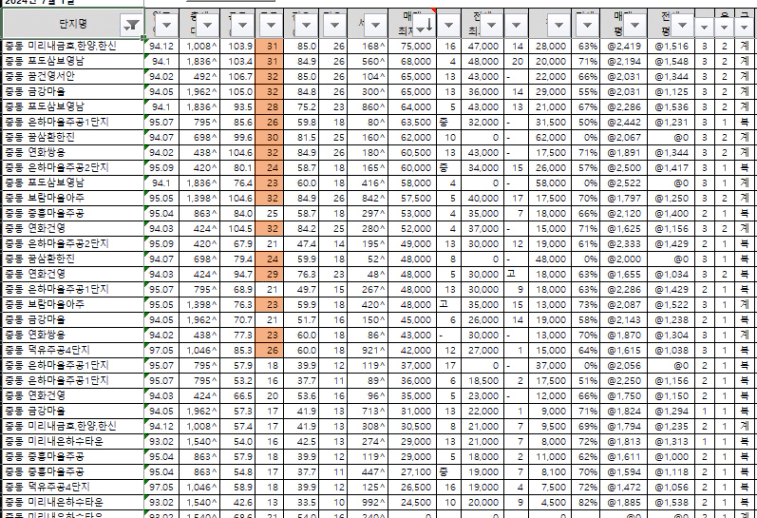Select the cell showing 105.0

pyautogui.click(x=237, y=92)
